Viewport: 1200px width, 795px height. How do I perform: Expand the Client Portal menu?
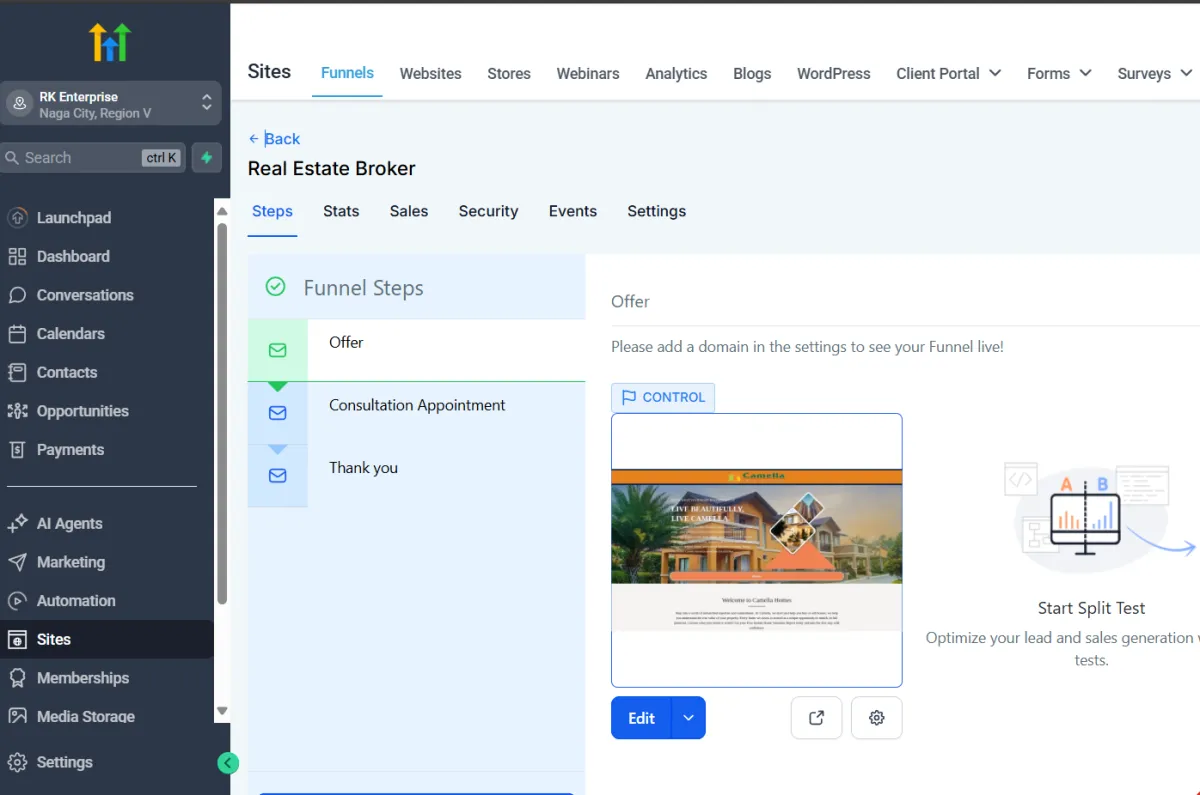[948, 74]
